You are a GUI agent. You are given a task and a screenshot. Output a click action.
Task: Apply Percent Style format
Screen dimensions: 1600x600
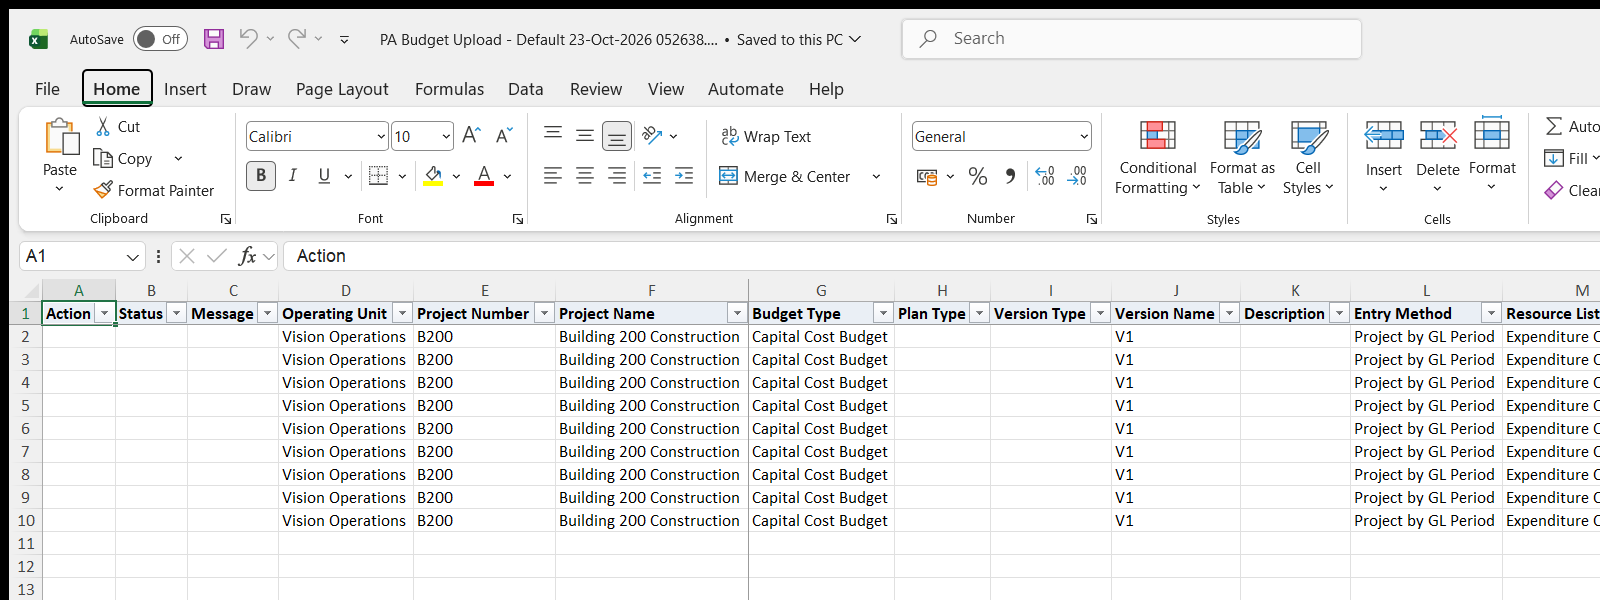tap(978, 177)
